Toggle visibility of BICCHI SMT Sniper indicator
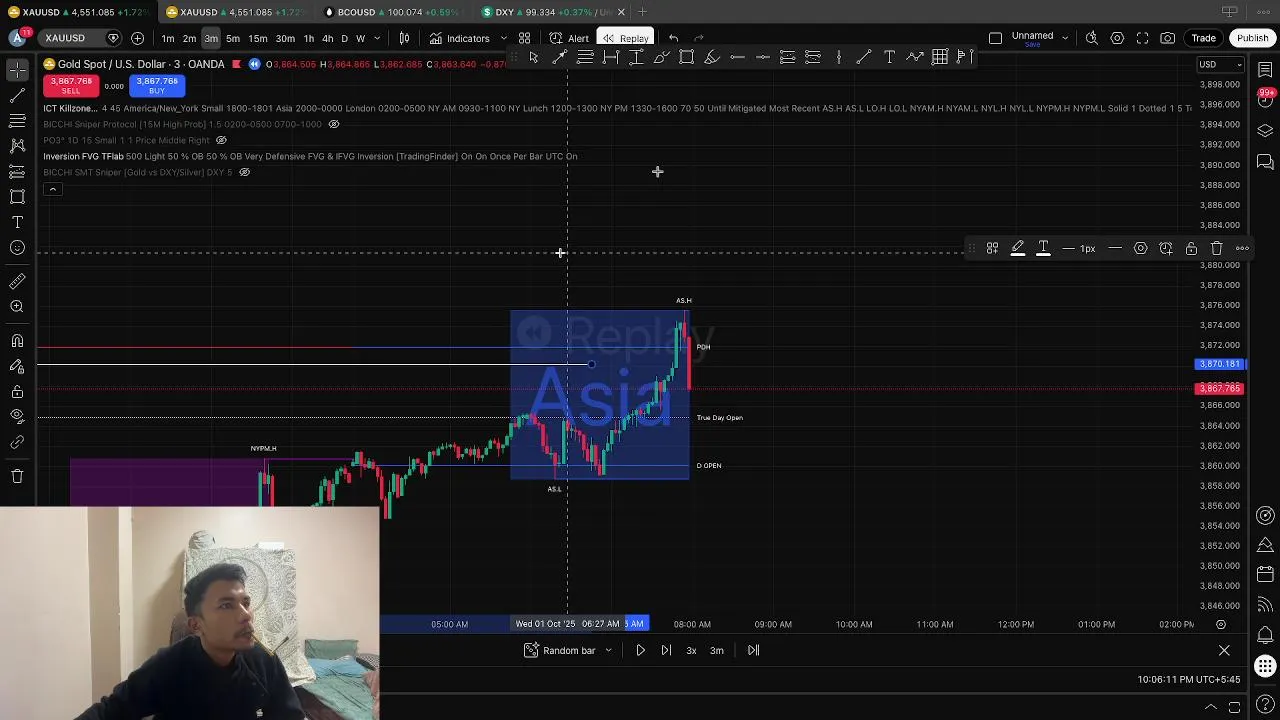The height and width of the screenshot is (720, 1280). coord(244,172)
